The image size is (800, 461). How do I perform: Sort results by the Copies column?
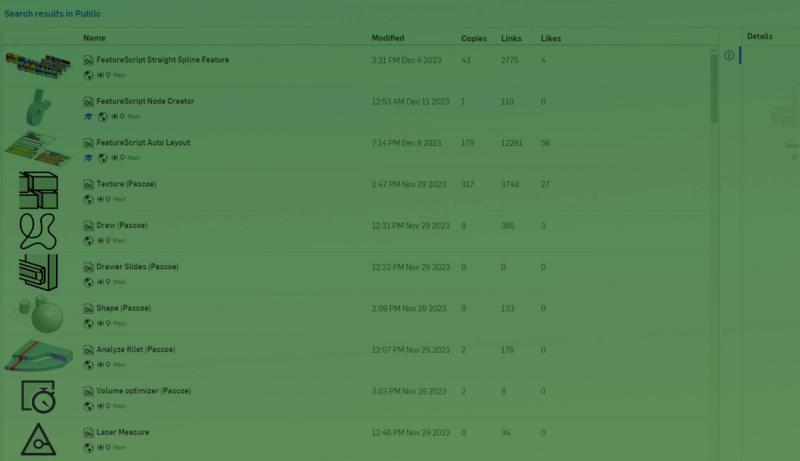tap(473, 39)
